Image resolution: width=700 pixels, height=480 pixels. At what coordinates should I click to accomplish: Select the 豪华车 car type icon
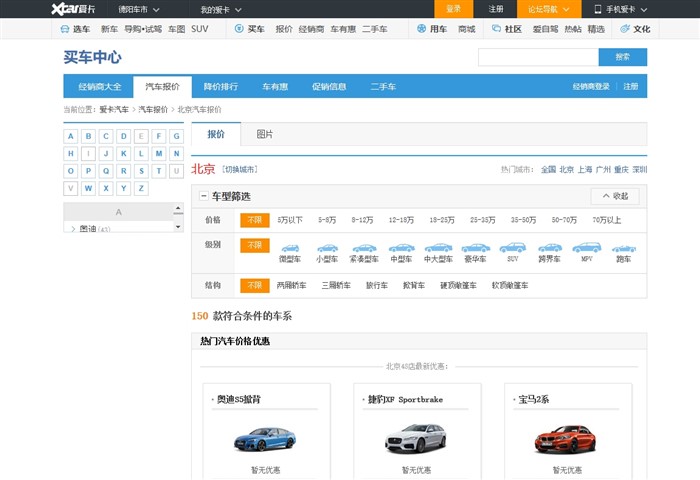tap(475, 248)
